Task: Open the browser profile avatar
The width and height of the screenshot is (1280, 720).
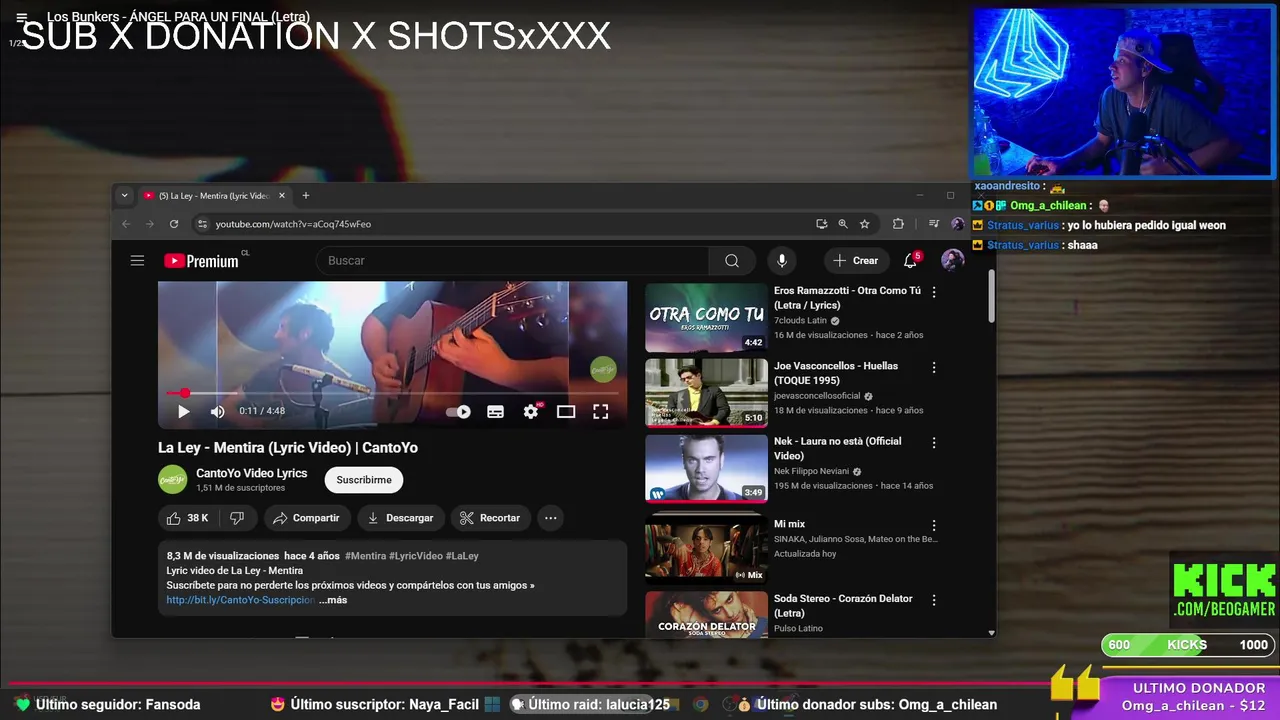Action: coord(958,224)
